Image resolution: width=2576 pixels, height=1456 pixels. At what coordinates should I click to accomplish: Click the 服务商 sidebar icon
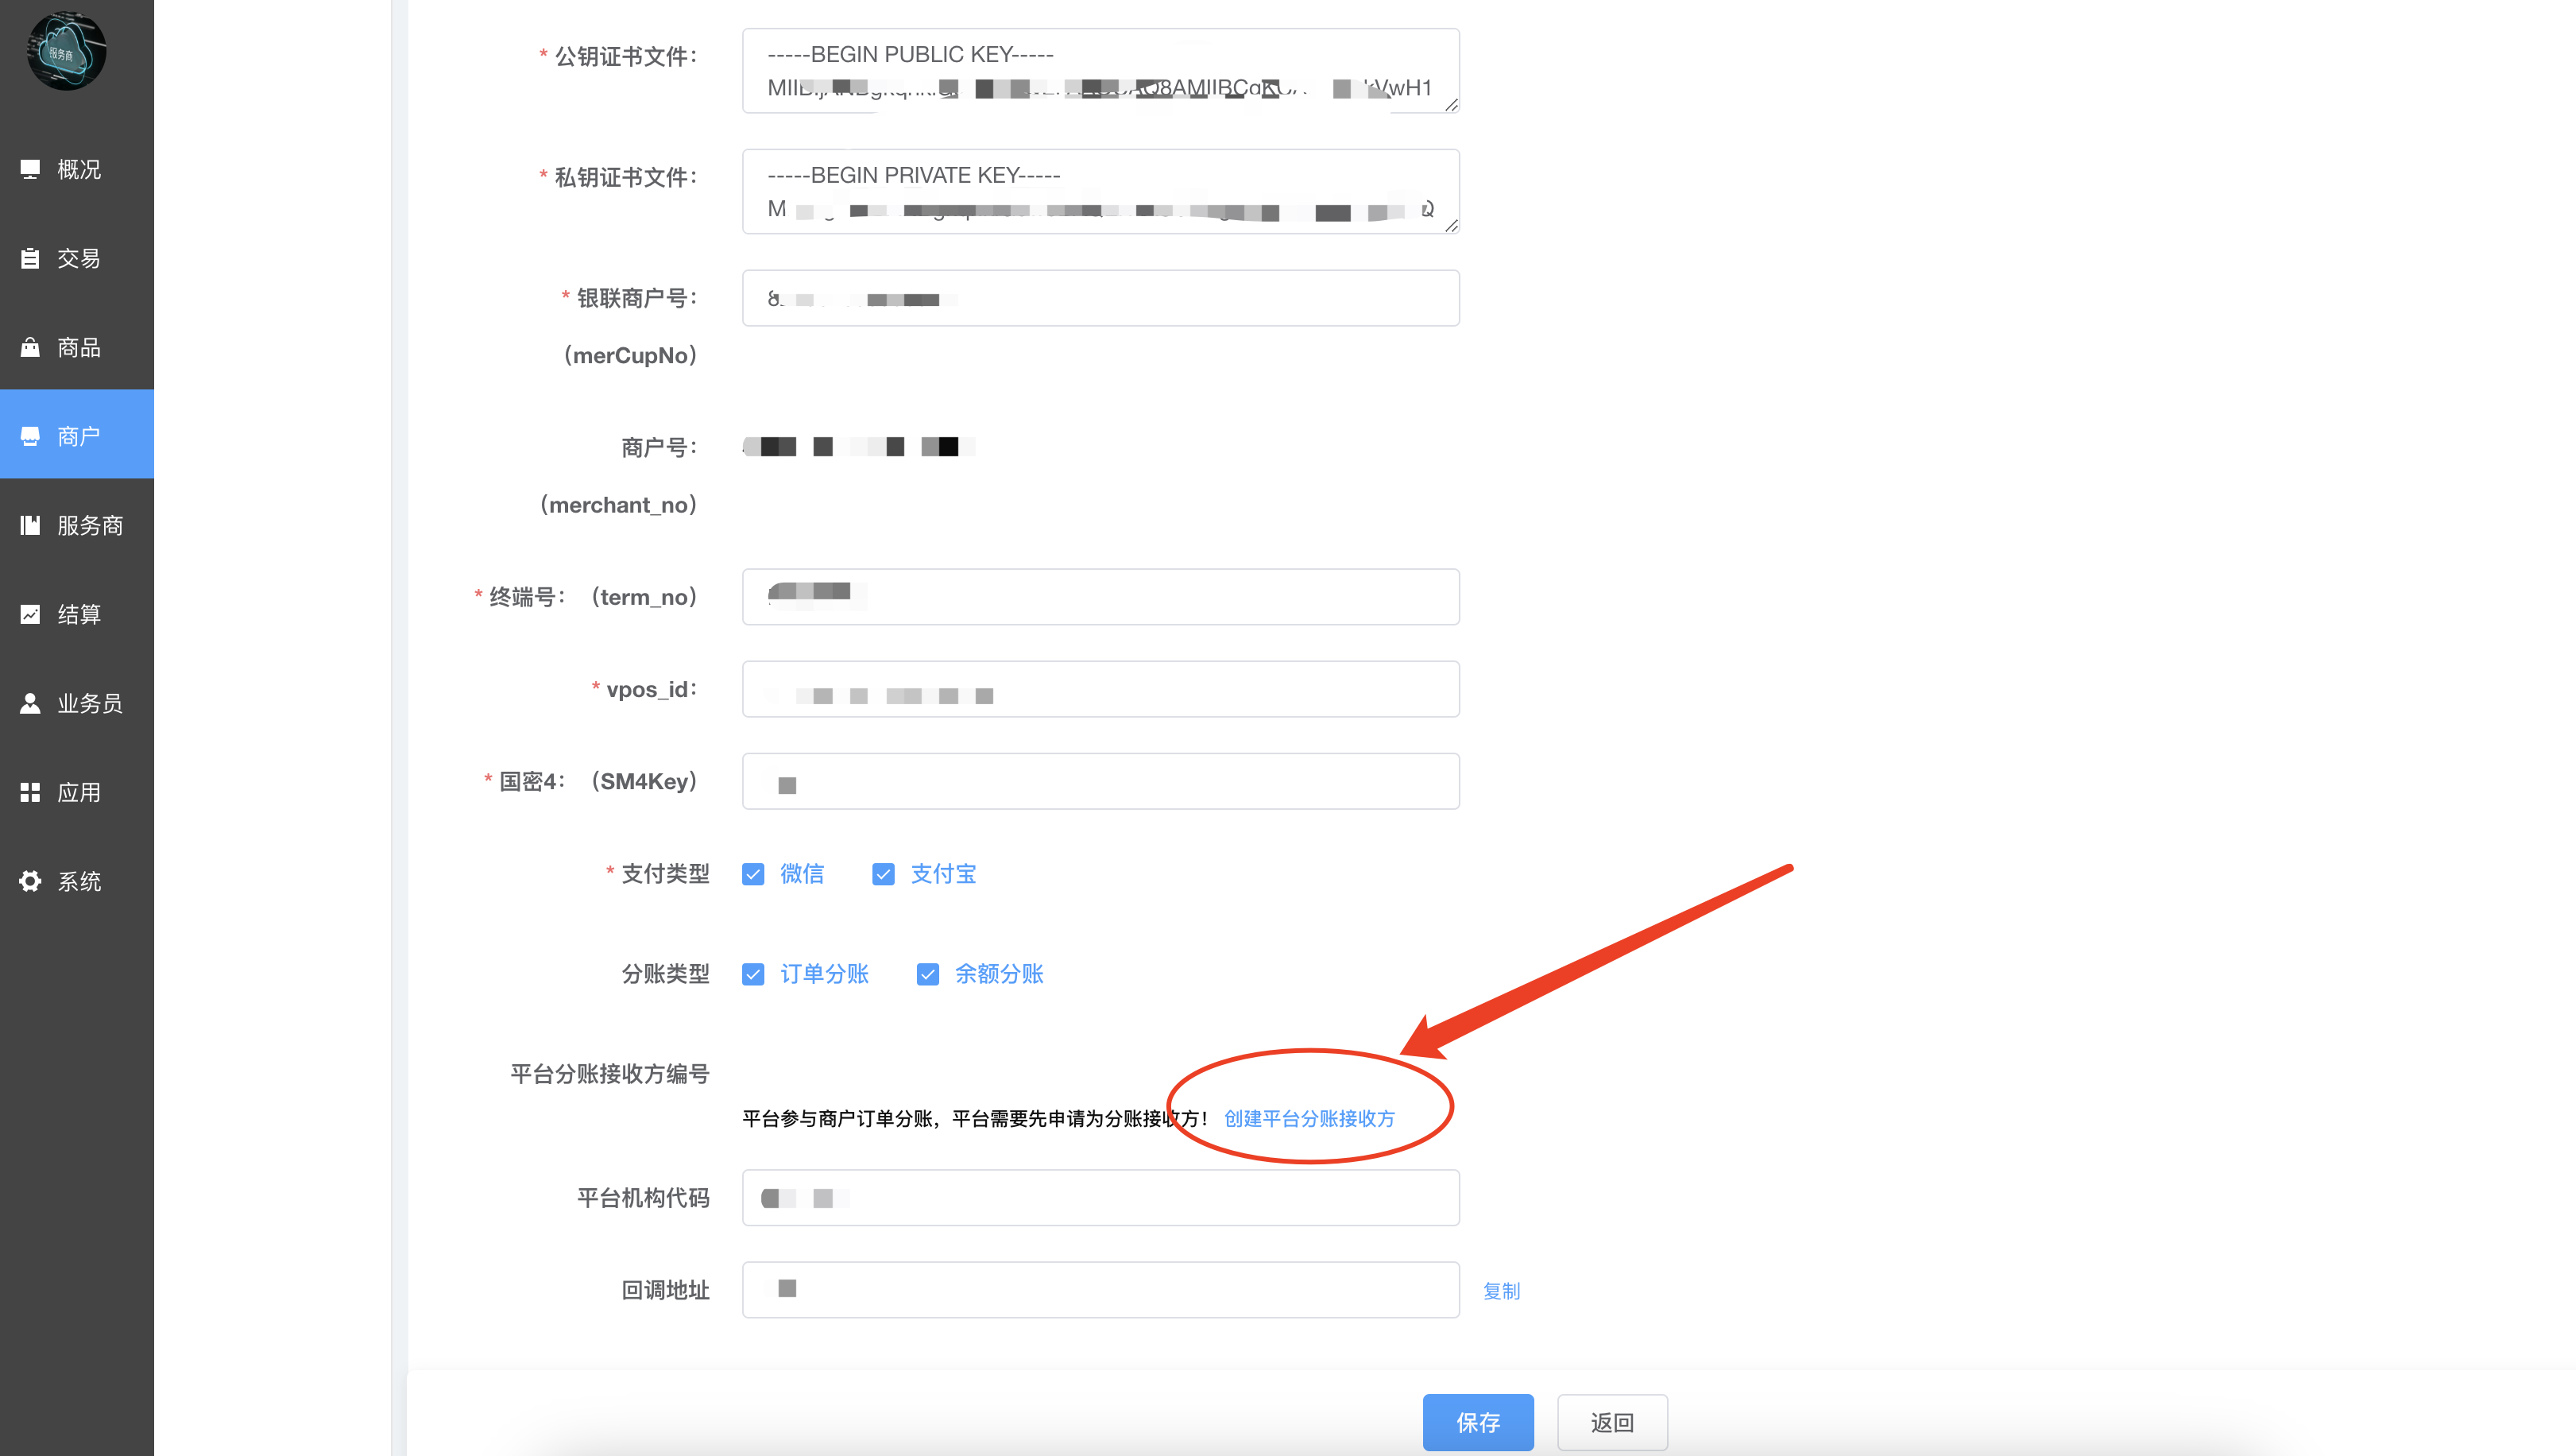[x=30, y=525]
